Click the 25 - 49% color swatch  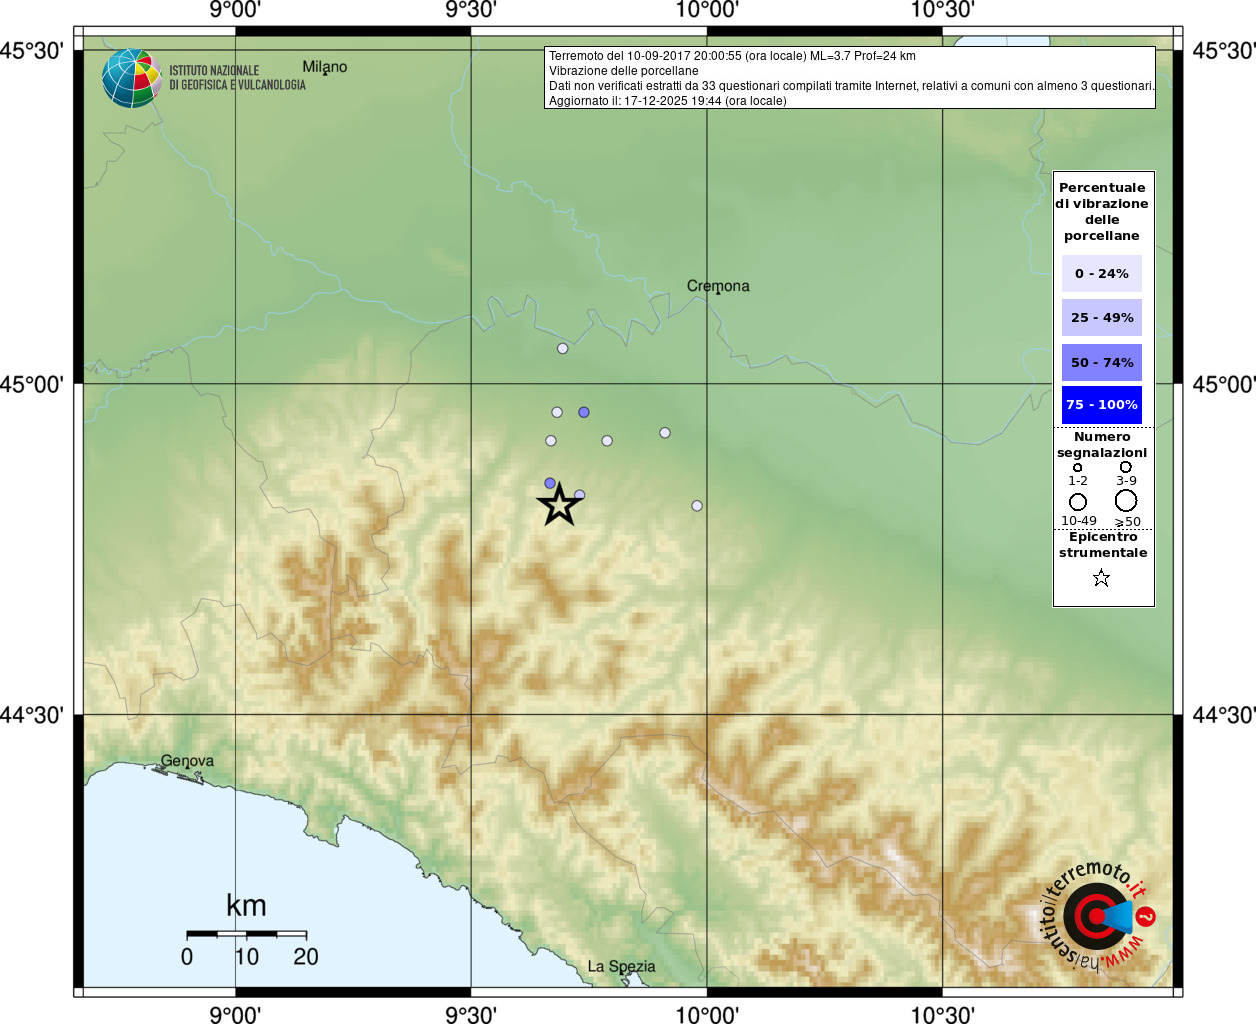pyautogui.click(x=1102, y=317)
